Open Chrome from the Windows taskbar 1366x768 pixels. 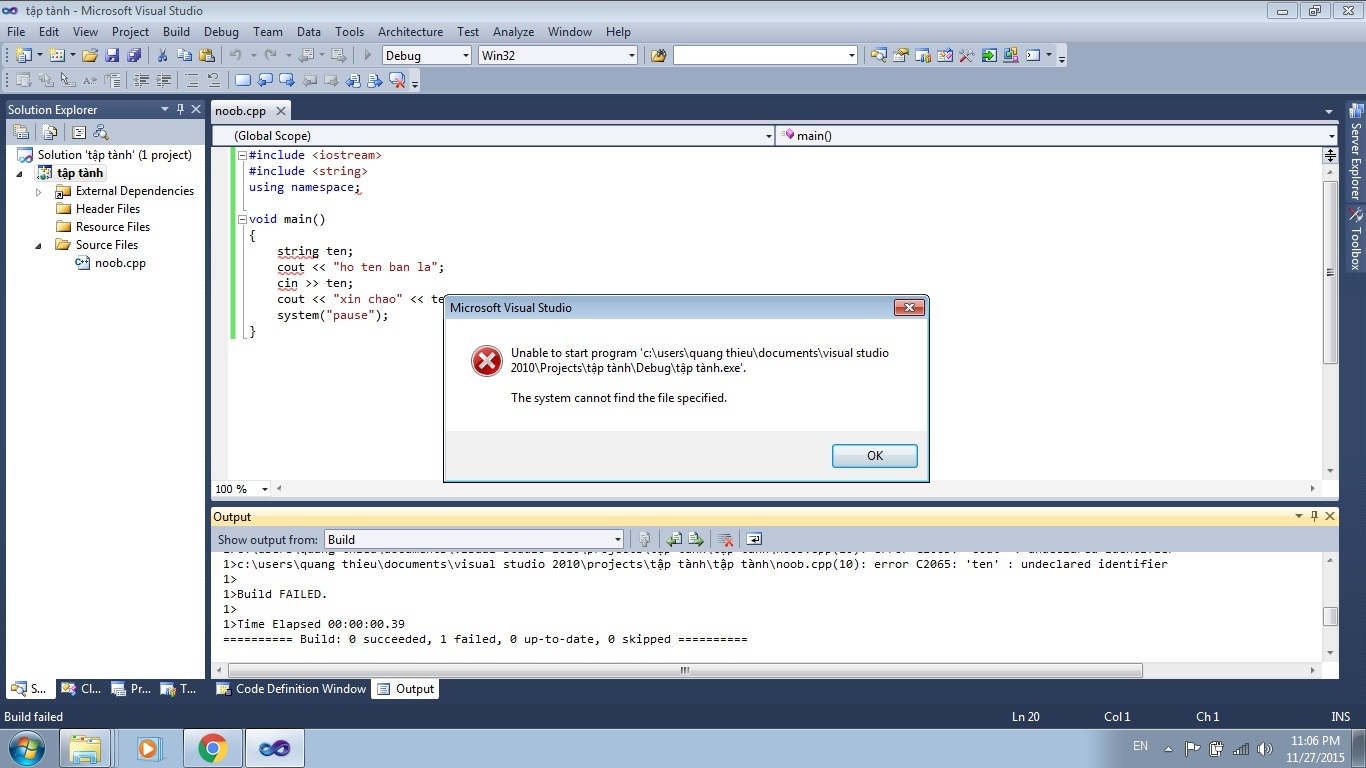pyautogui.click(x=212, y=748)
